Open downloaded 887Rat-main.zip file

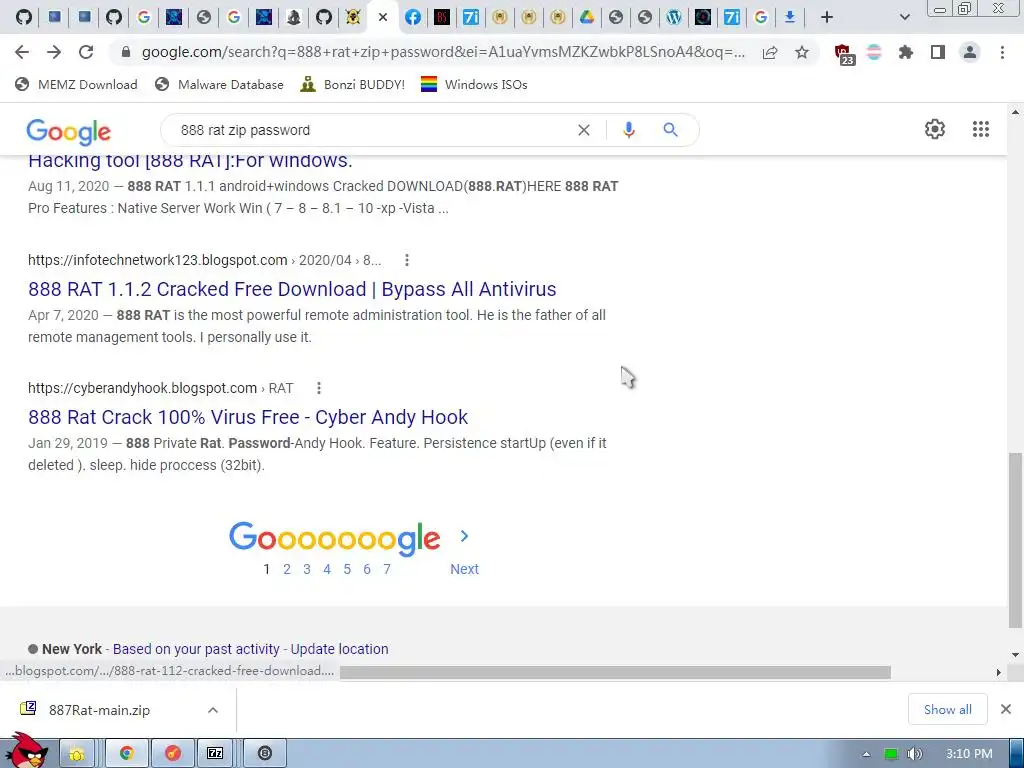point(99,710)
